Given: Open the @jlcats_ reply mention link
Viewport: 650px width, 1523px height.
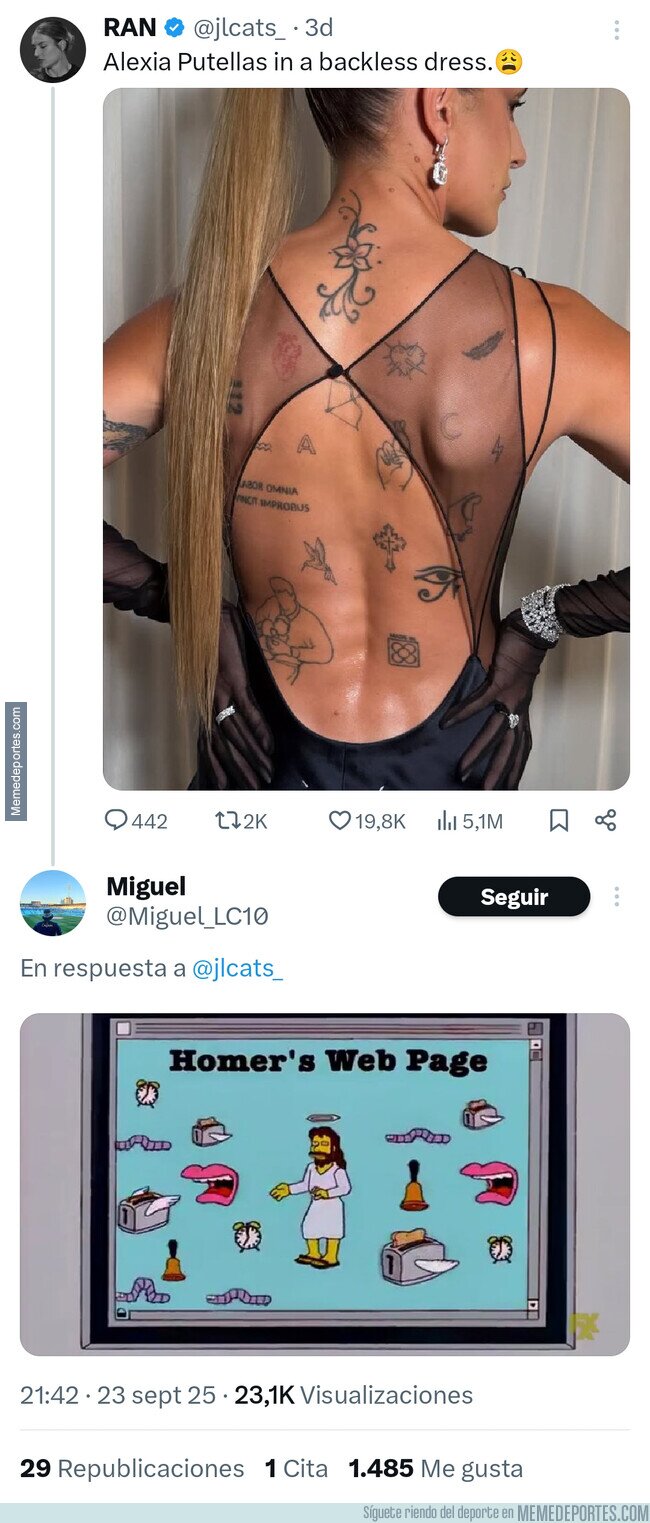Looking at the screenshot, I should [238, 969].
